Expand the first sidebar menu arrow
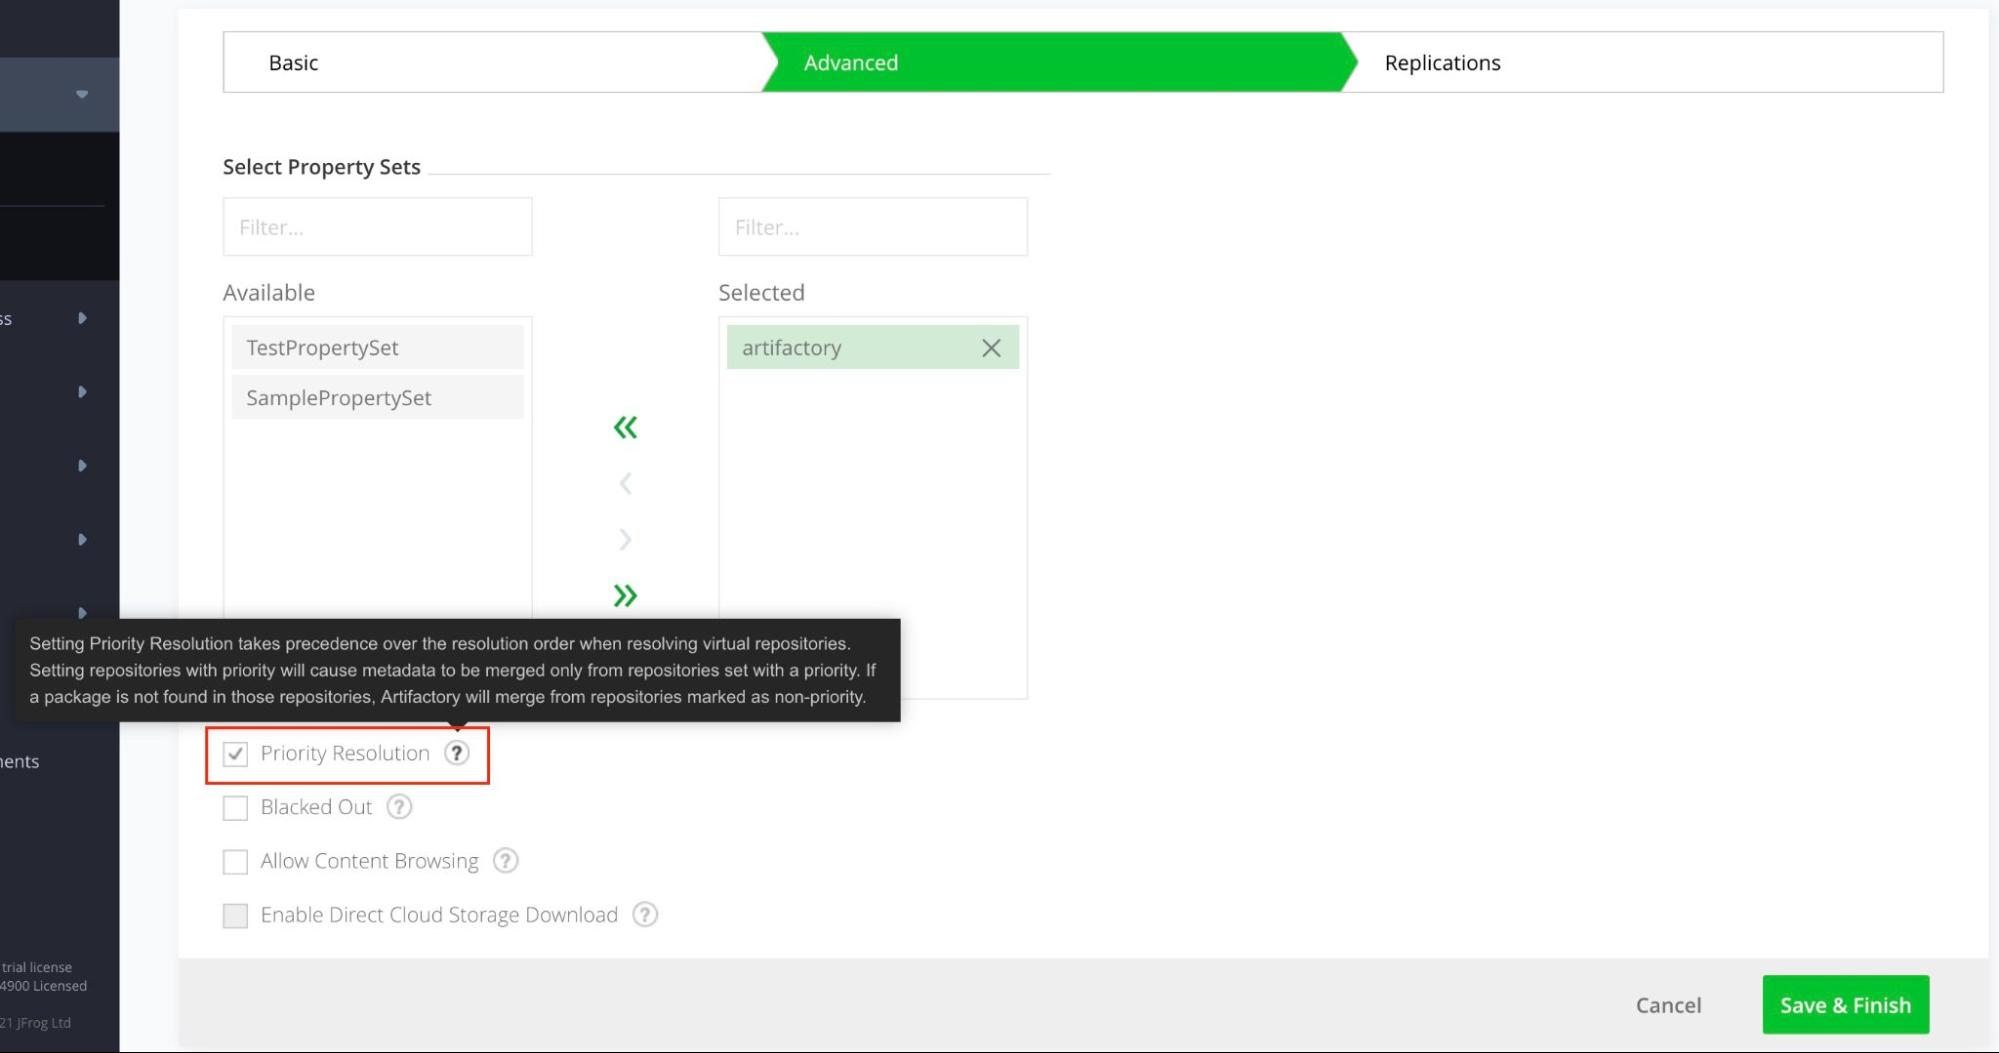Image resolution: width=1999 pixels, height=1053 pixels. (82, 318)
